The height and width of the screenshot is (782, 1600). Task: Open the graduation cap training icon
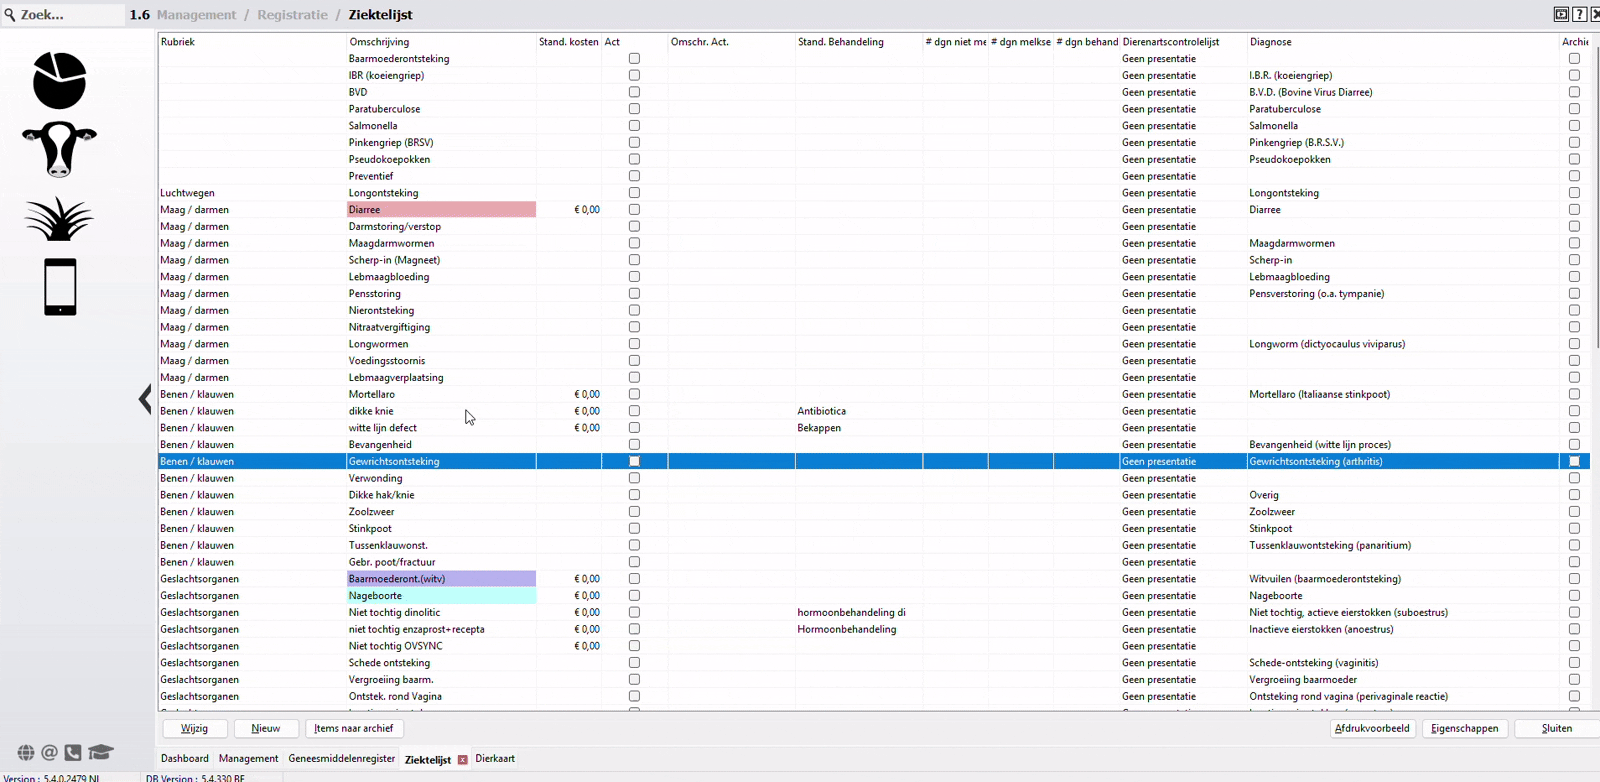101,751
